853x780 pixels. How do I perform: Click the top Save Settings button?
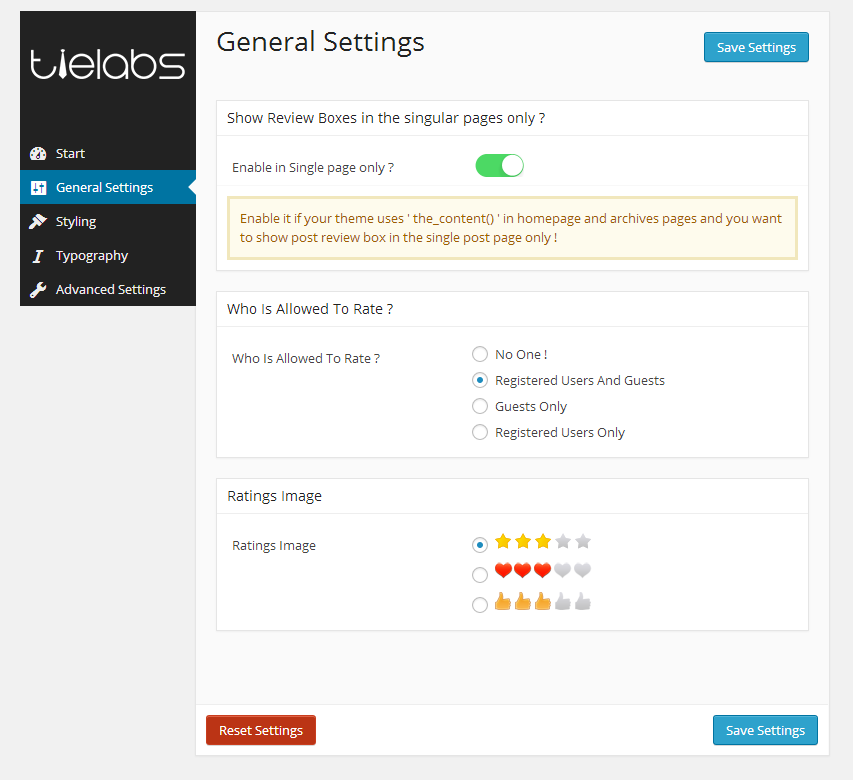coord(756,46)
